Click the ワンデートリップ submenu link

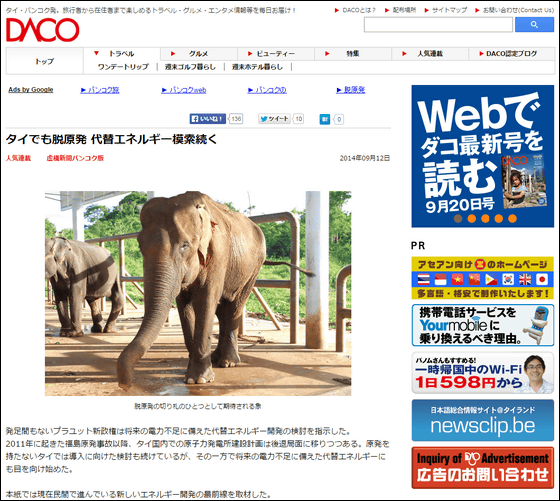click(x=123, y=67)
